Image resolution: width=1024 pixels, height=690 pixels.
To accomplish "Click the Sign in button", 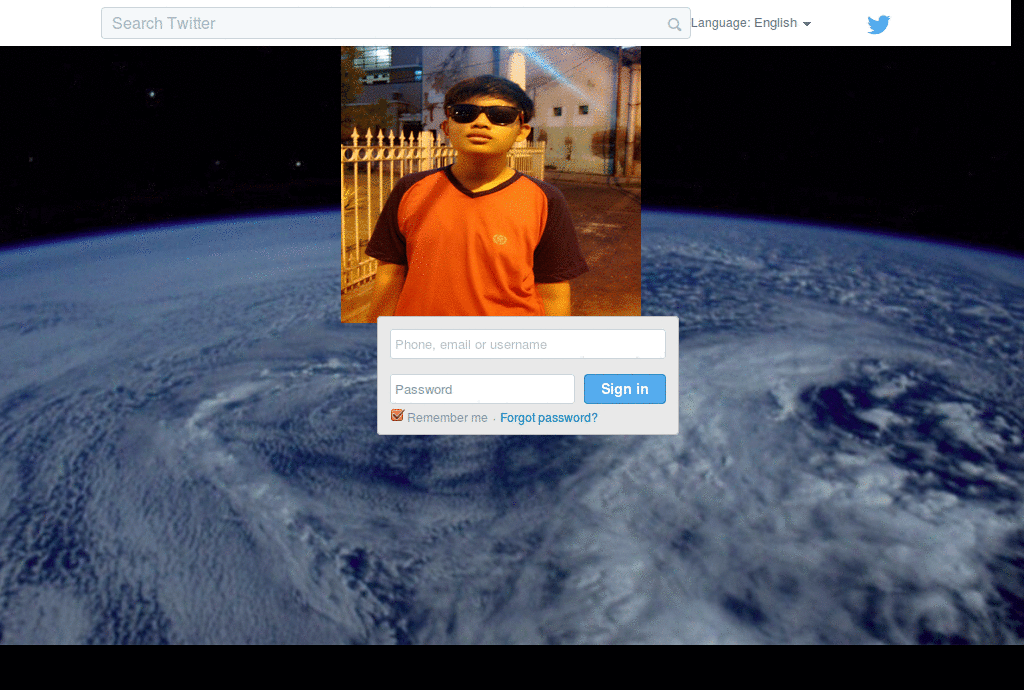I will (x=624, y=389).
